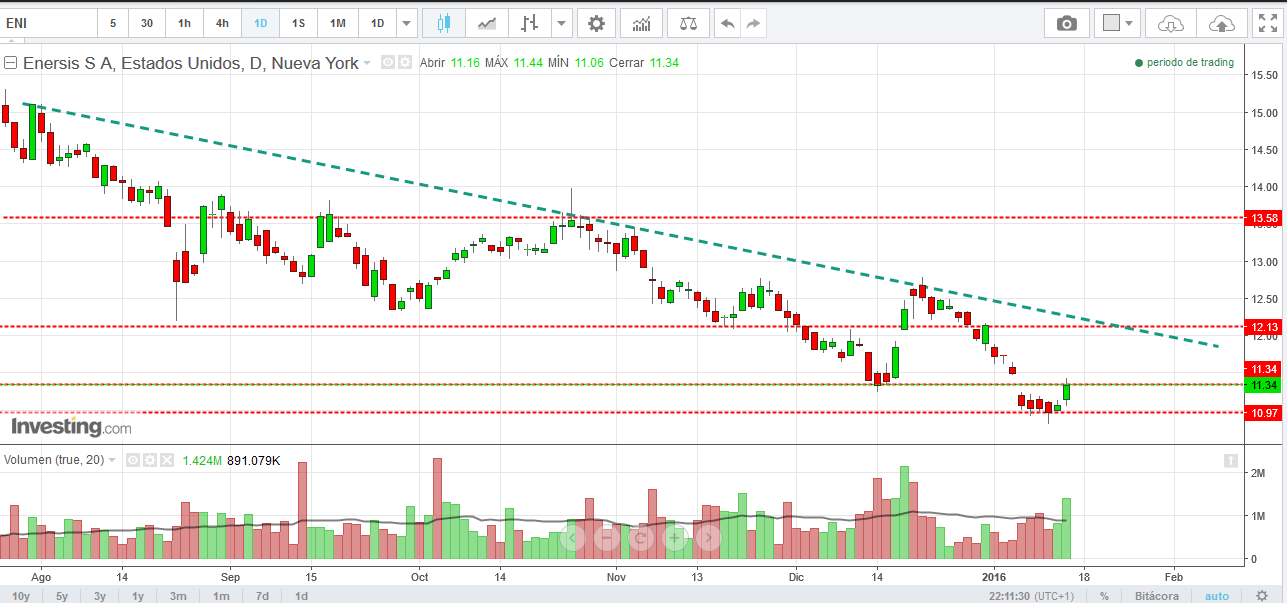Enter fullscreen mode with expand icon
The width and height of the screenshot is (1287, 603).
click(x=1265, y=23)
